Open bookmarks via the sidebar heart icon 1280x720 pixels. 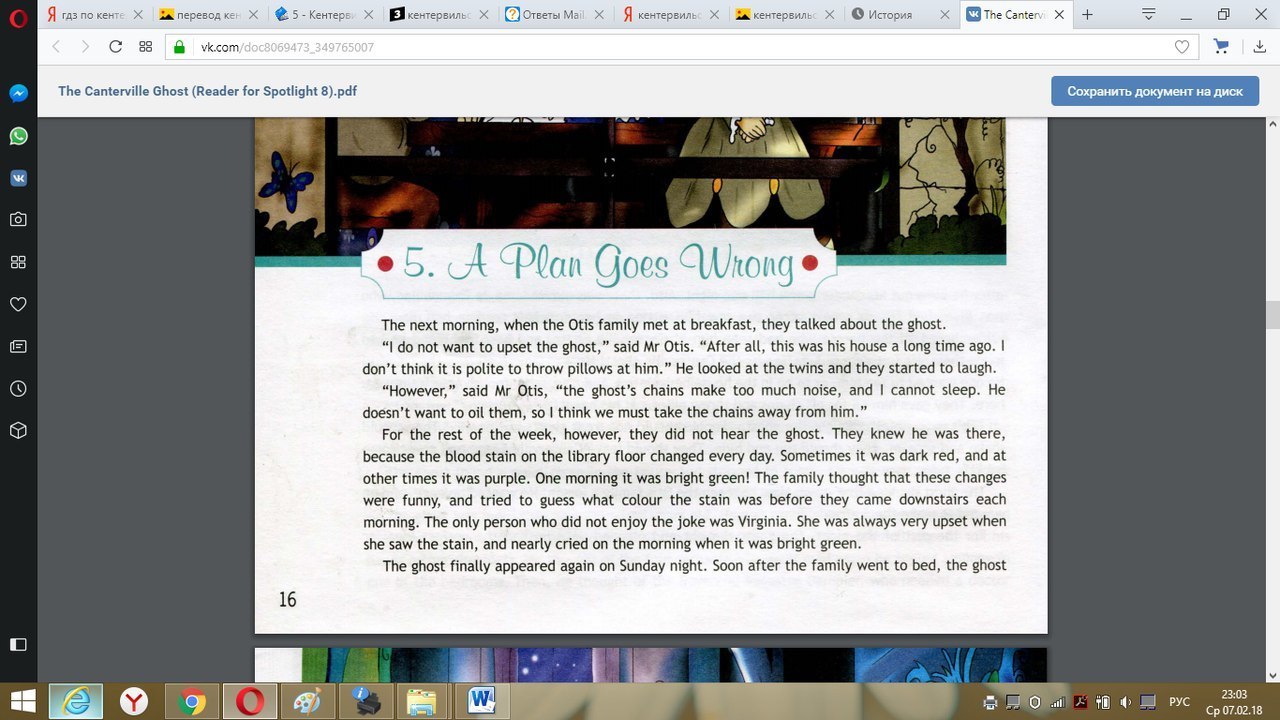(18, 304)
